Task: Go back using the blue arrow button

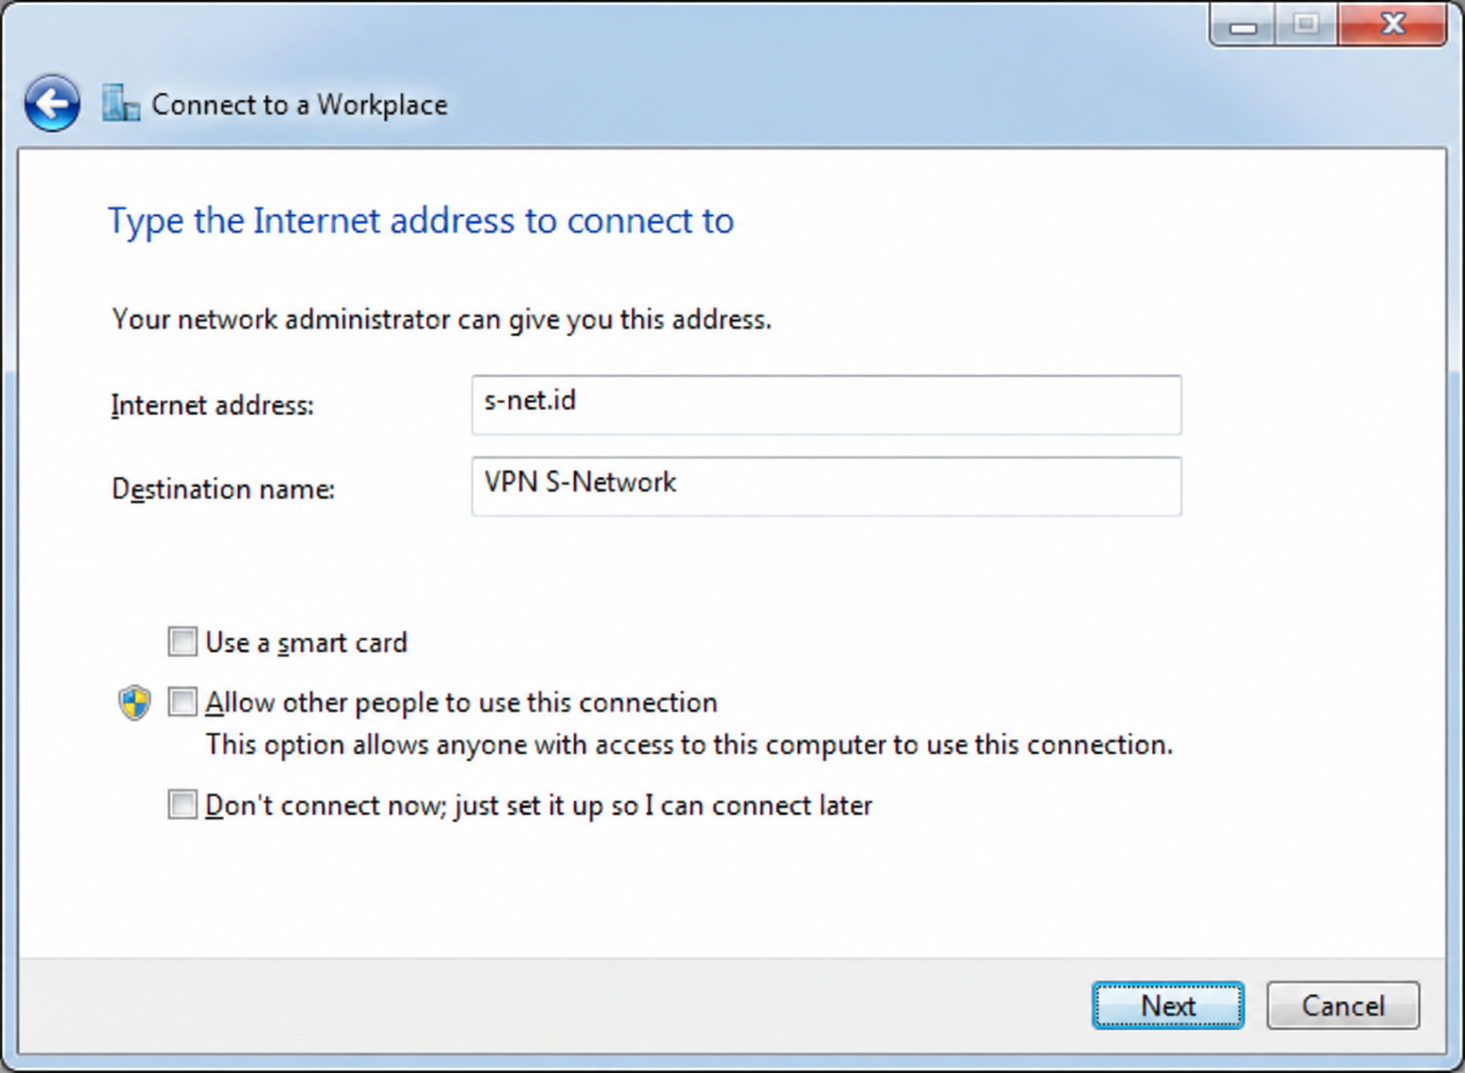Action: (x=52, y=103)
